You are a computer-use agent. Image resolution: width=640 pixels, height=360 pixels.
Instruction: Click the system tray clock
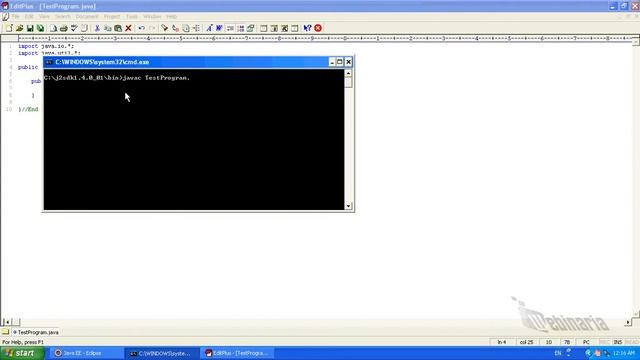pos(624,353)
